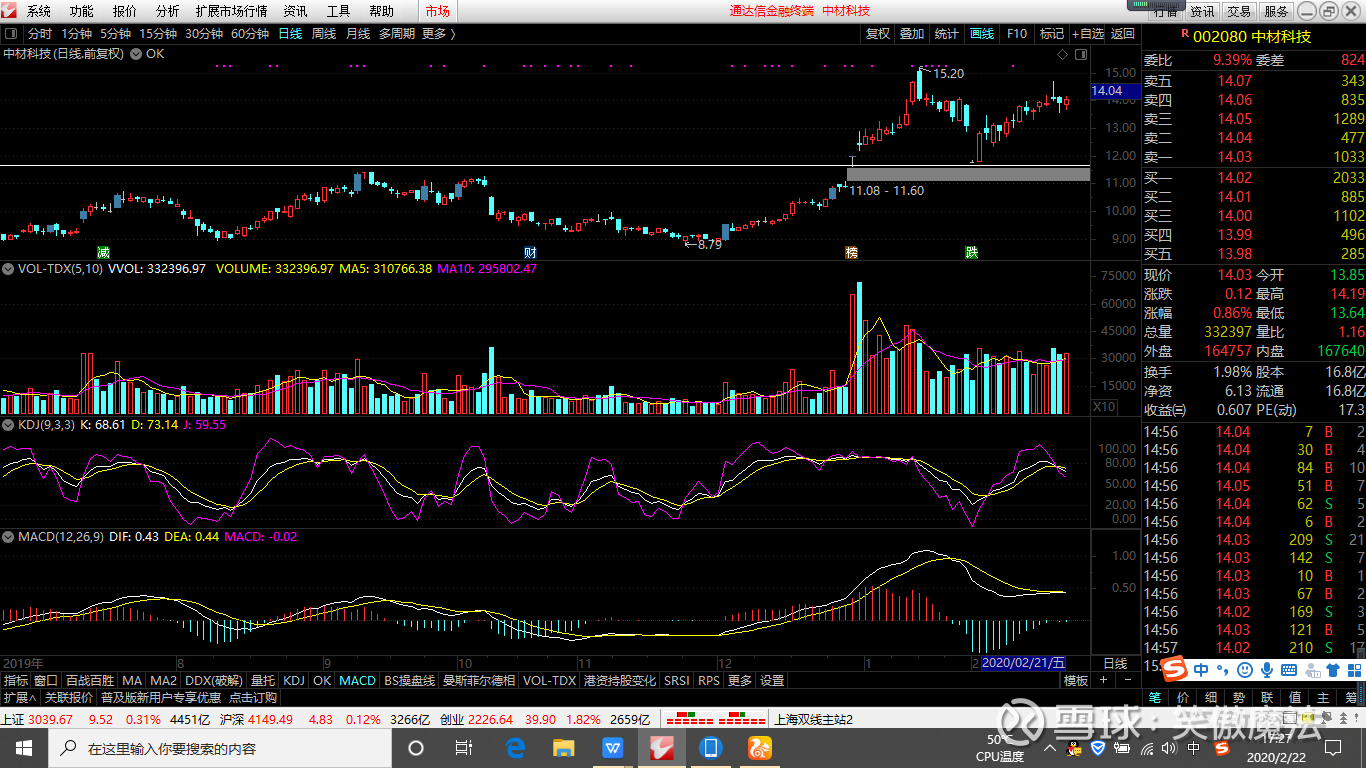Select KDJ indicator tab

293,680
